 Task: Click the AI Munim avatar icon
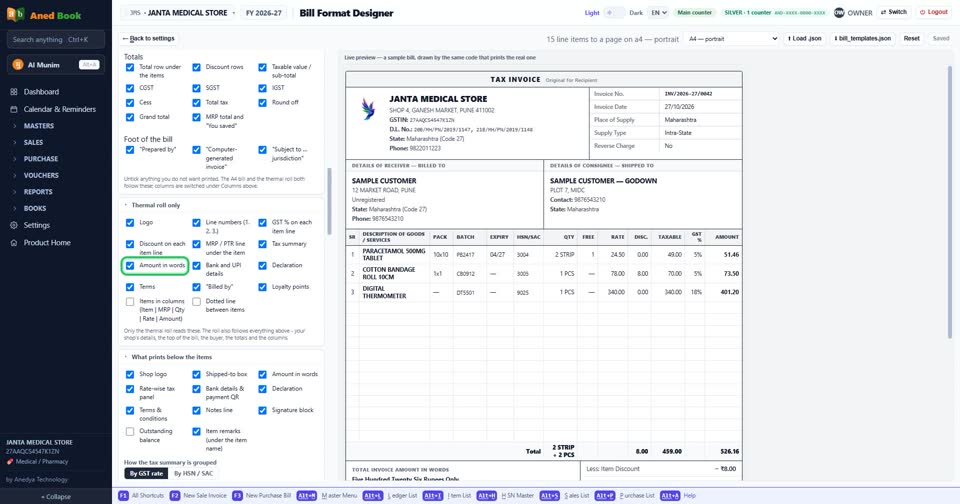18,64
